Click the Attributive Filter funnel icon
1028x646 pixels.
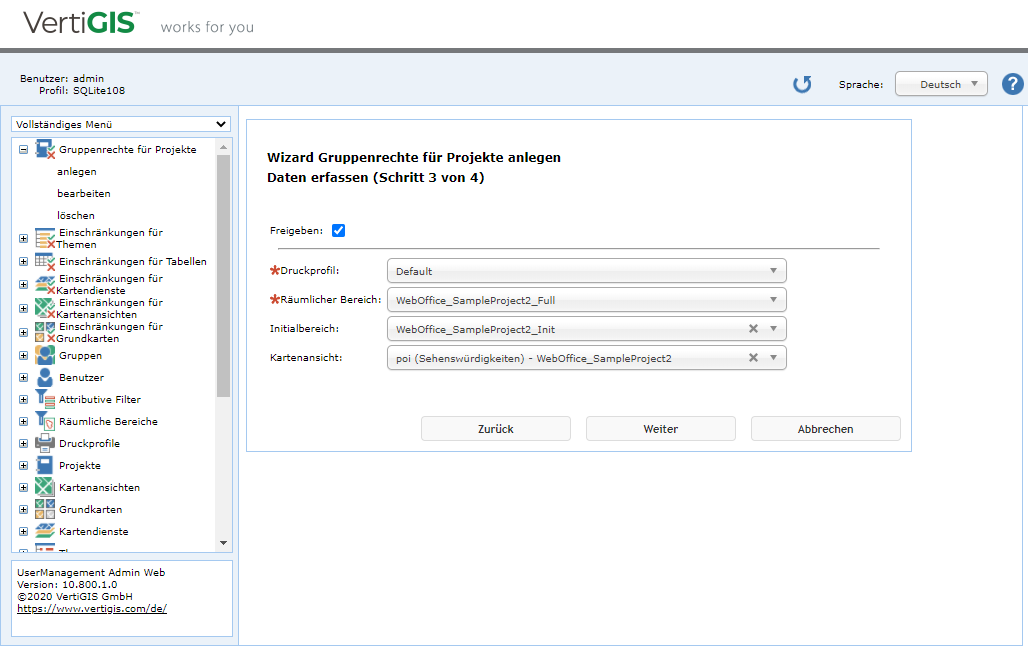(x=44, y=400)
